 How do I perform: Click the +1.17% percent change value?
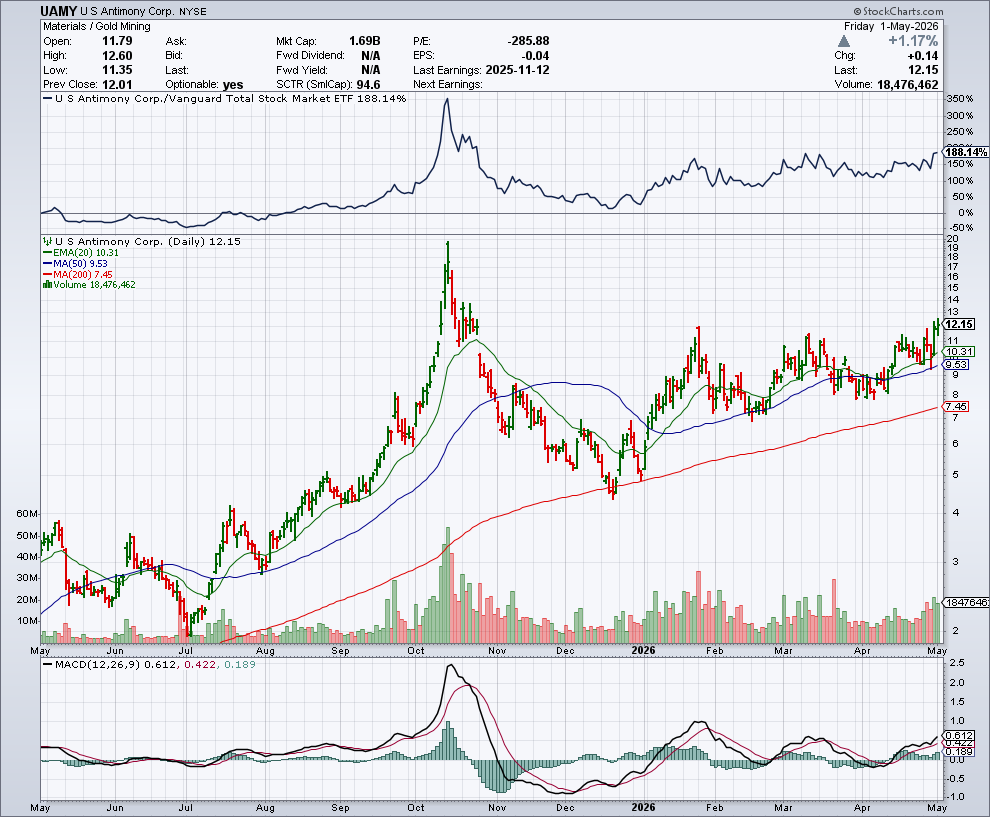click(912, 41)
